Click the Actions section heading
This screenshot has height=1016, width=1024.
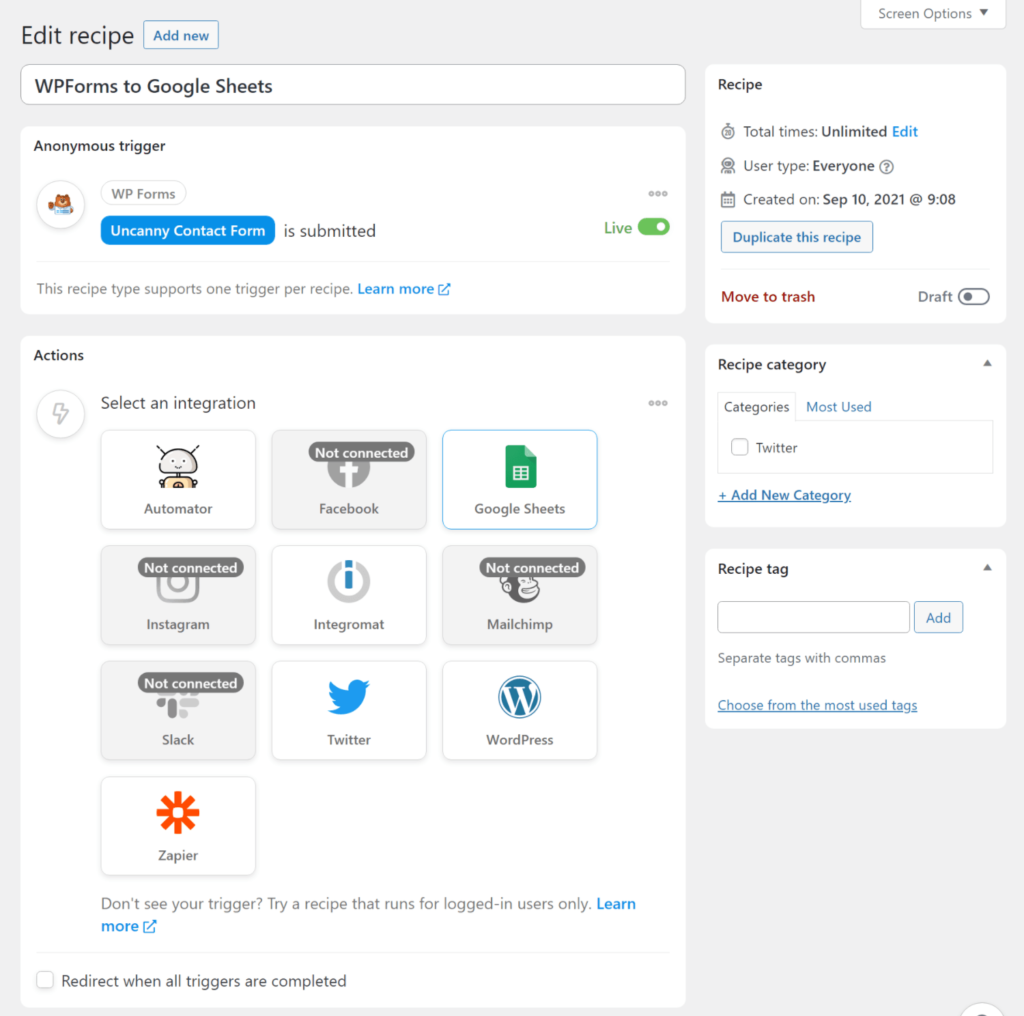(59, 355)
